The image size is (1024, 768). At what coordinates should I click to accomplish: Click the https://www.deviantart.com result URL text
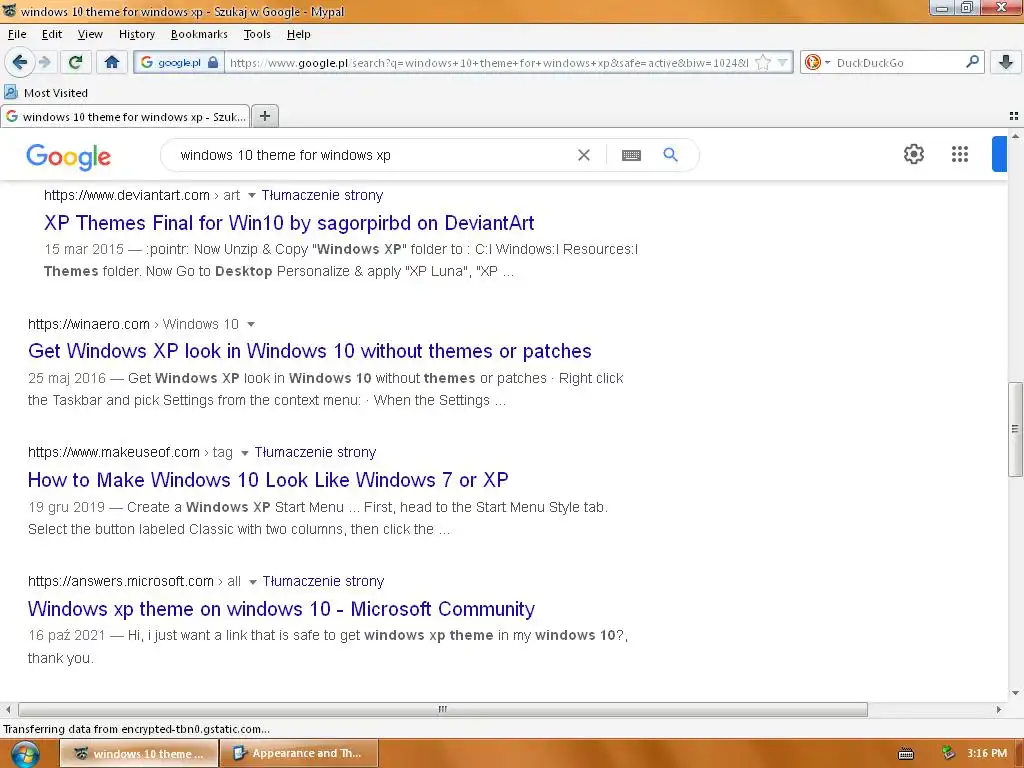point(127,195)
